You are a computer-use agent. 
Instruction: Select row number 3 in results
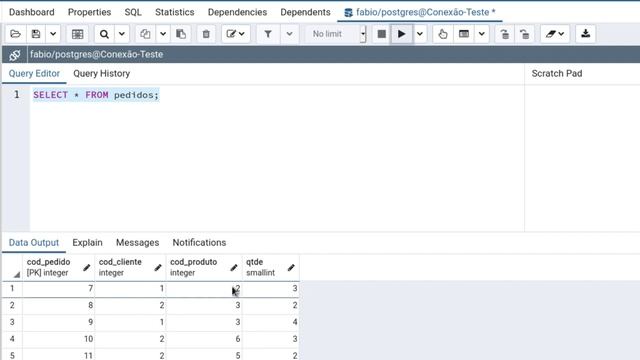(12, 322)
